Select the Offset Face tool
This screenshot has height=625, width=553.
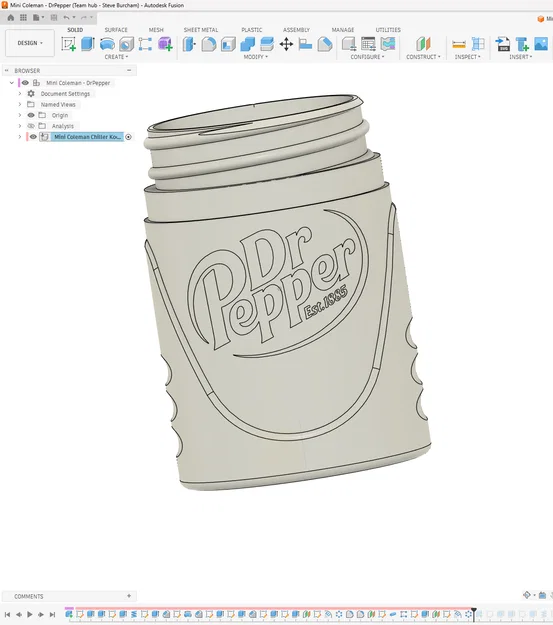tap(267, 44)
